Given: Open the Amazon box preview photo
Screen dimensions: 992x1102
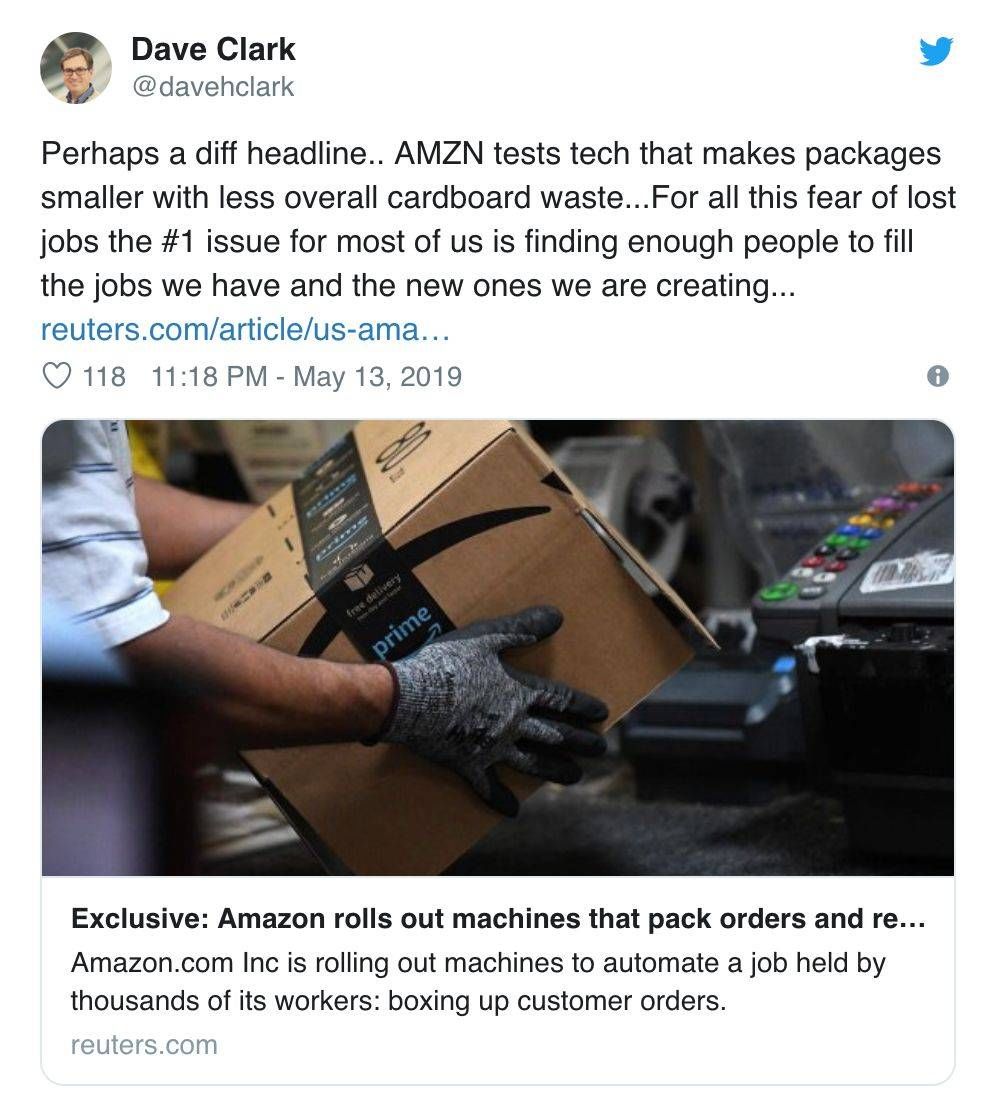Looking at the screenshot, I should (x=498, y=647).
